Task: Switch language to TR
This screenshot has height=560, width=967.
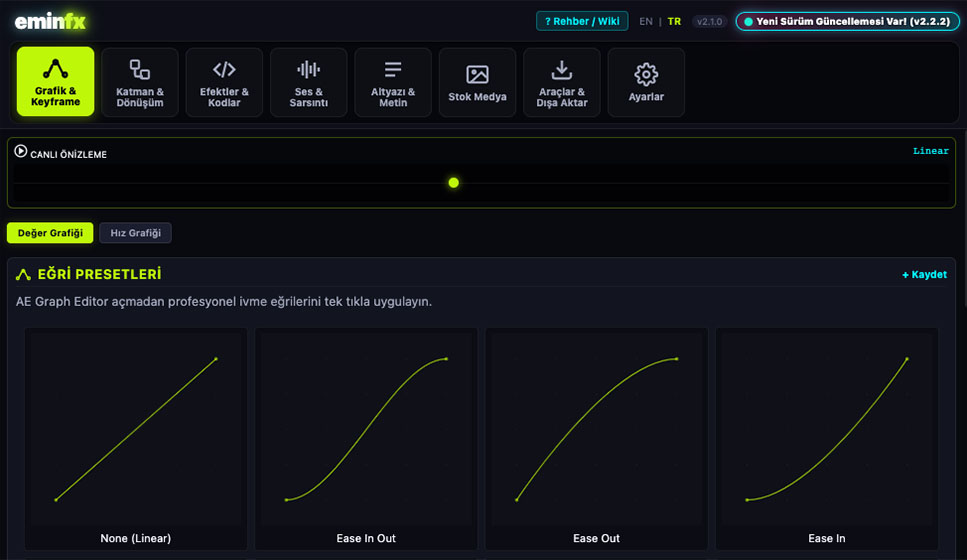Action: pos(674,22)
